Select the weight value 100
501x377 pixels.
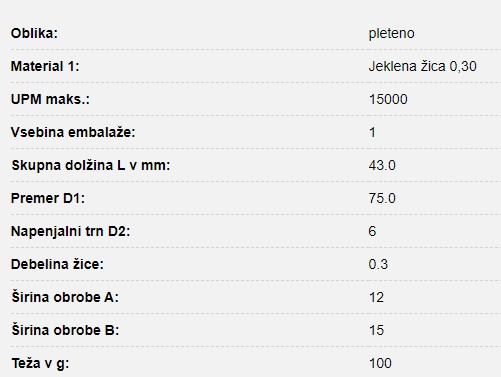click(x=380, y=363)
